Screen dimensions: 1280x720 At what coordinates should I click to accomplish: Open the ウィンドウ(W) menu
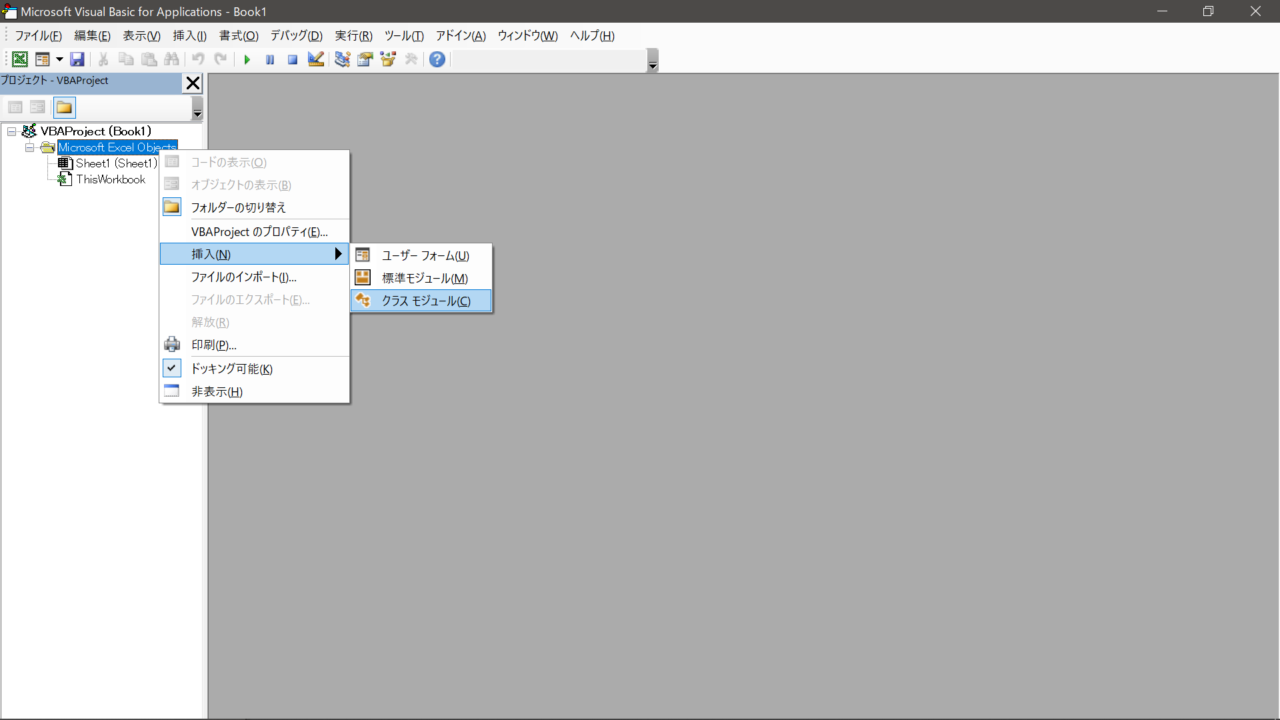[x=528, y=36]
